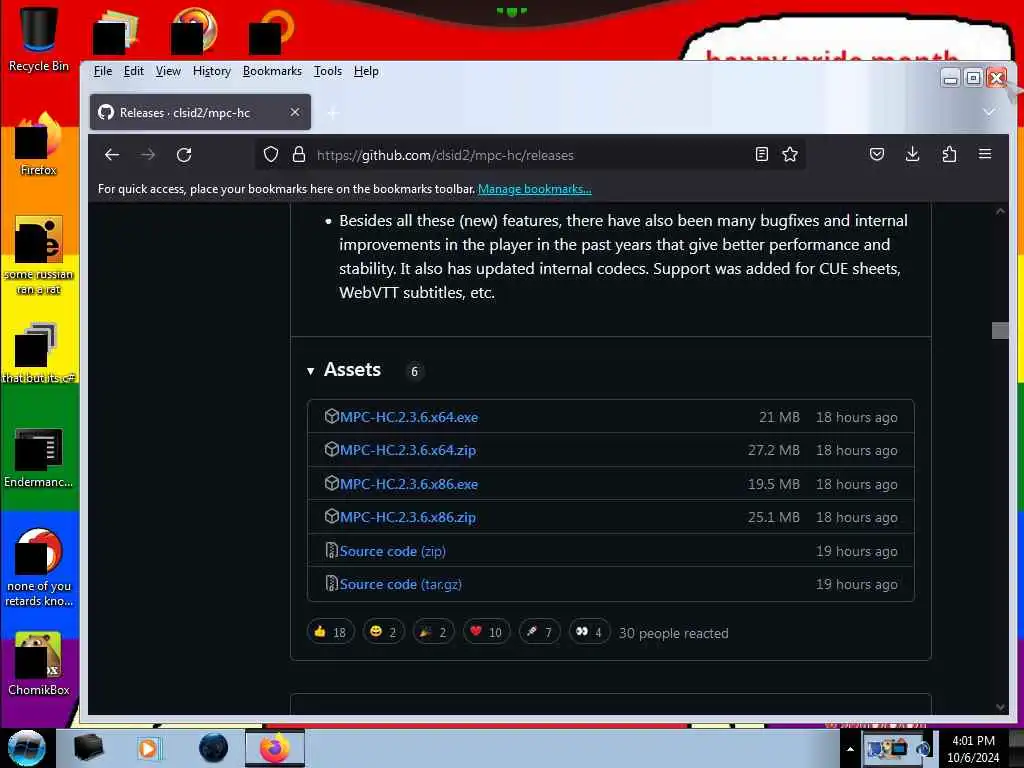Image resolution: width=1024 pixels, height=768 pixels.
Task: Open the ChomikBox desktop icon
Action: [39, 664]
